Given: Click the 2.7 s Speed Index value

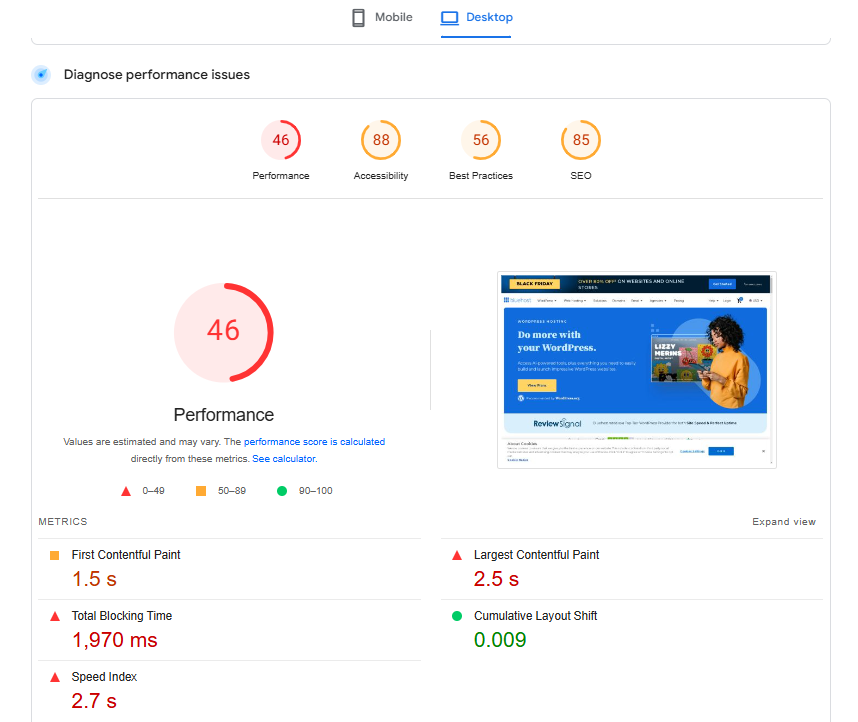Looking at the screenshot, I should click(94, 701).
